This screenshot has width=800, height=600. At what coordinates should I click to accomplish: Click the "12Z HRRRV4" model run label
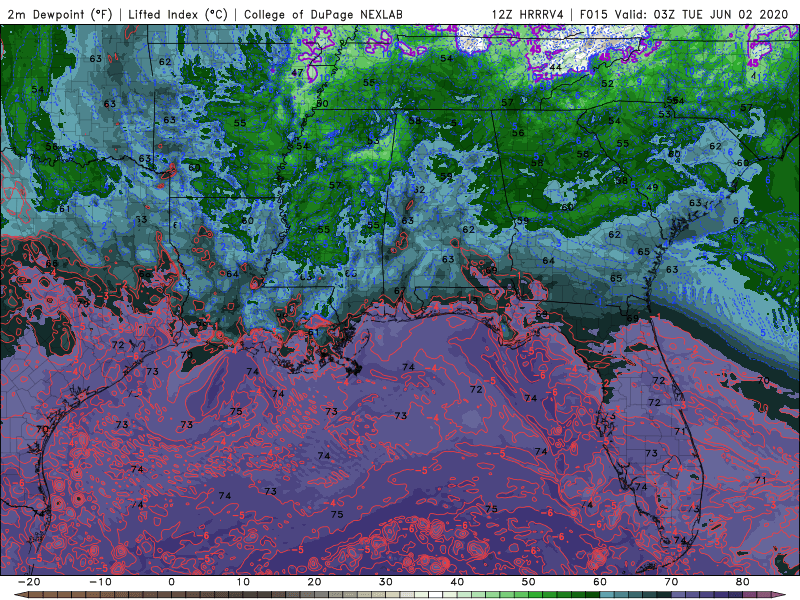coord(528,14)
